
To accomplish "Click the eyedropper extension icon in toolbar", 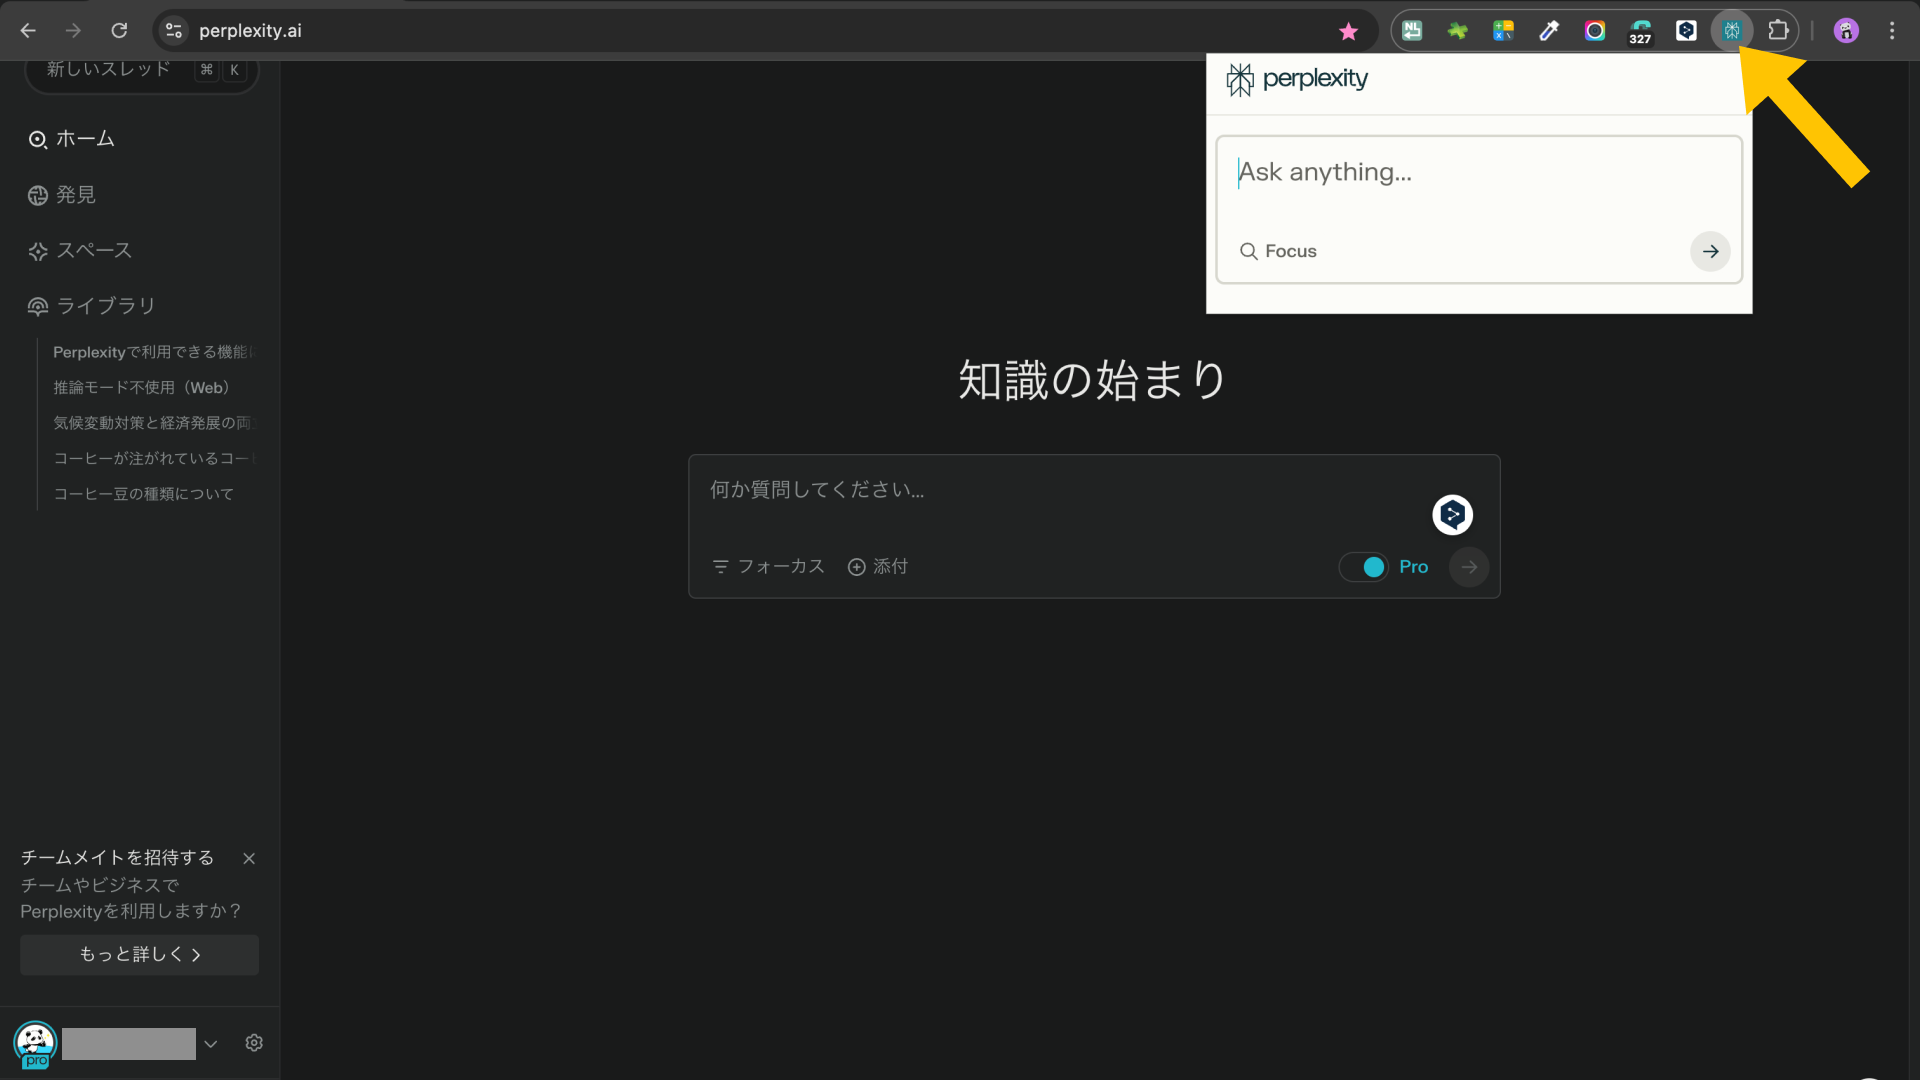I will [1548, 30].
